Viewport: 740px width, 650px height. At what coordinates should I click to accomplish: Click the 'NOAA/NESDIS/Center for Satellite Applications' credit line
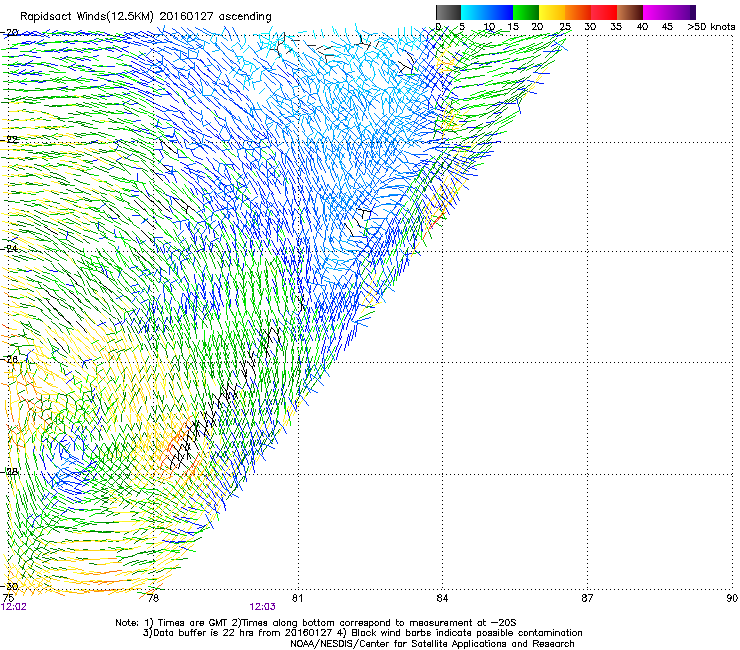pyautogui.click(x=432, y=644)
